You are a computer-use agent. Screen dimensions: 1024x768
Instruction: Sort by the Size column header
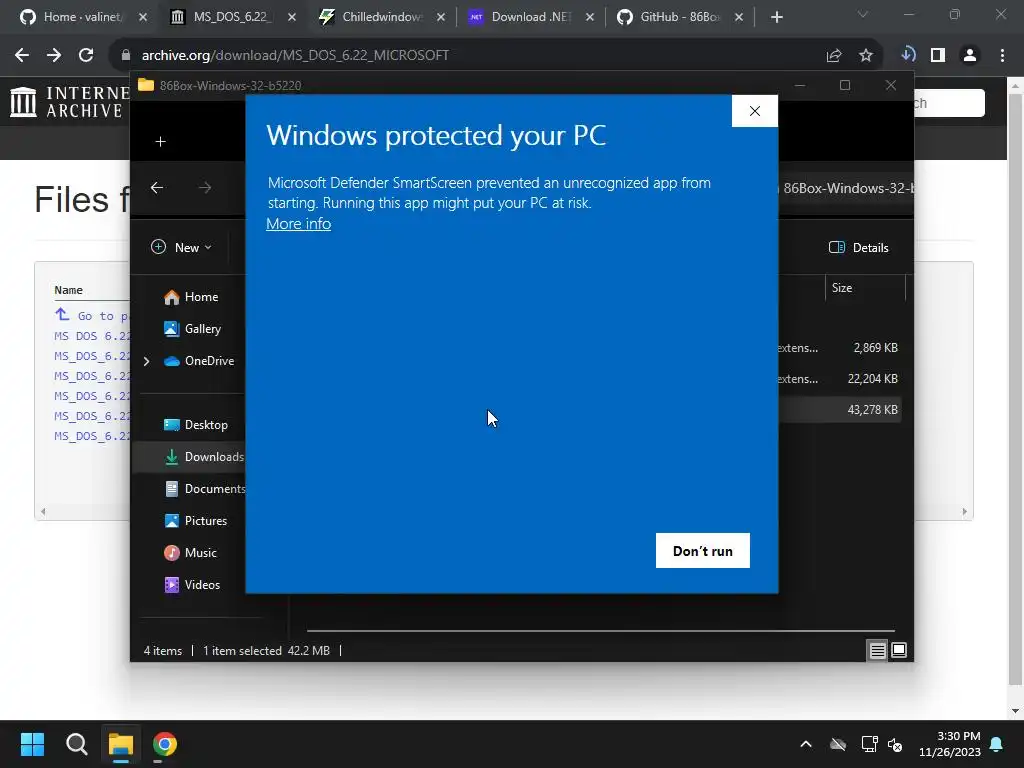pos(865,288)
